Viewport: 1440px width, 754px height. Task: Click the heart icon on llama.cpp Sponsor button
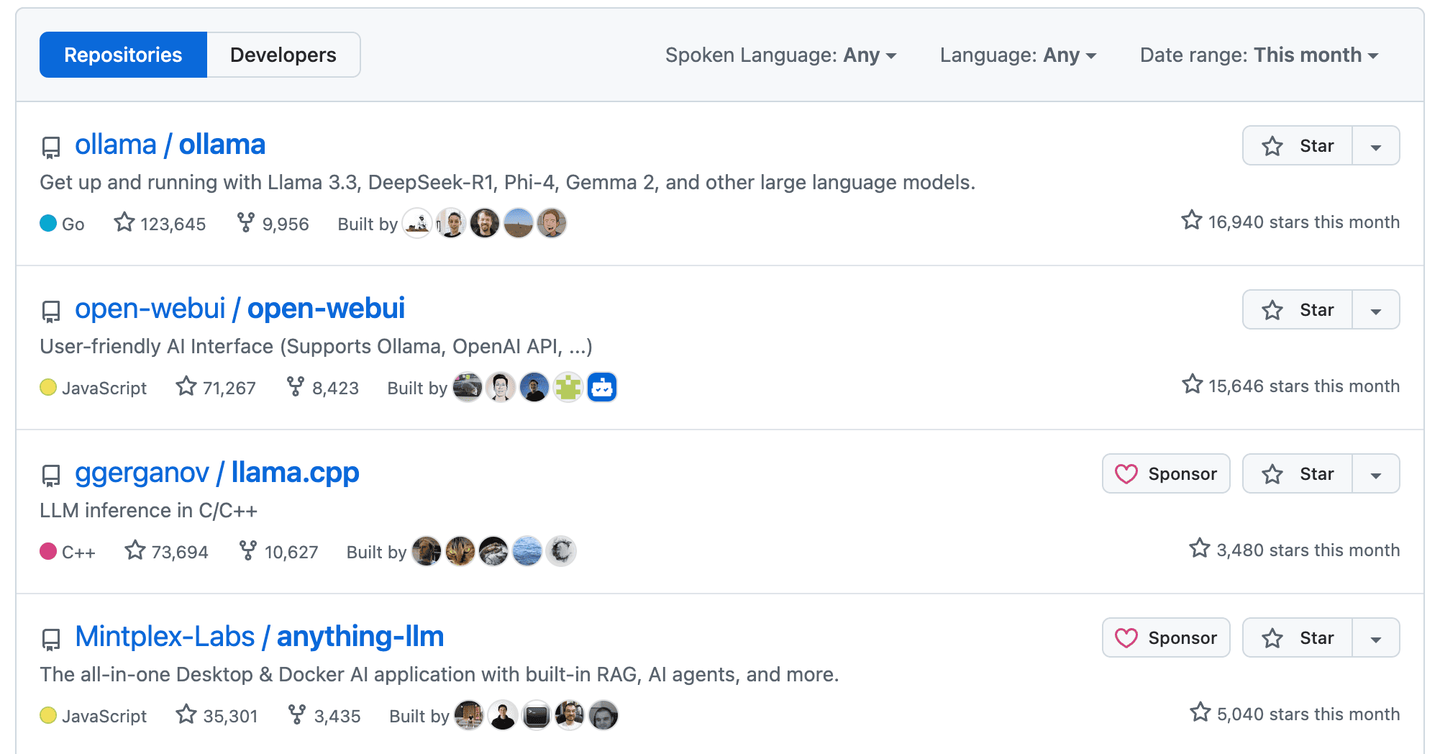click(x=1127, y=473)
